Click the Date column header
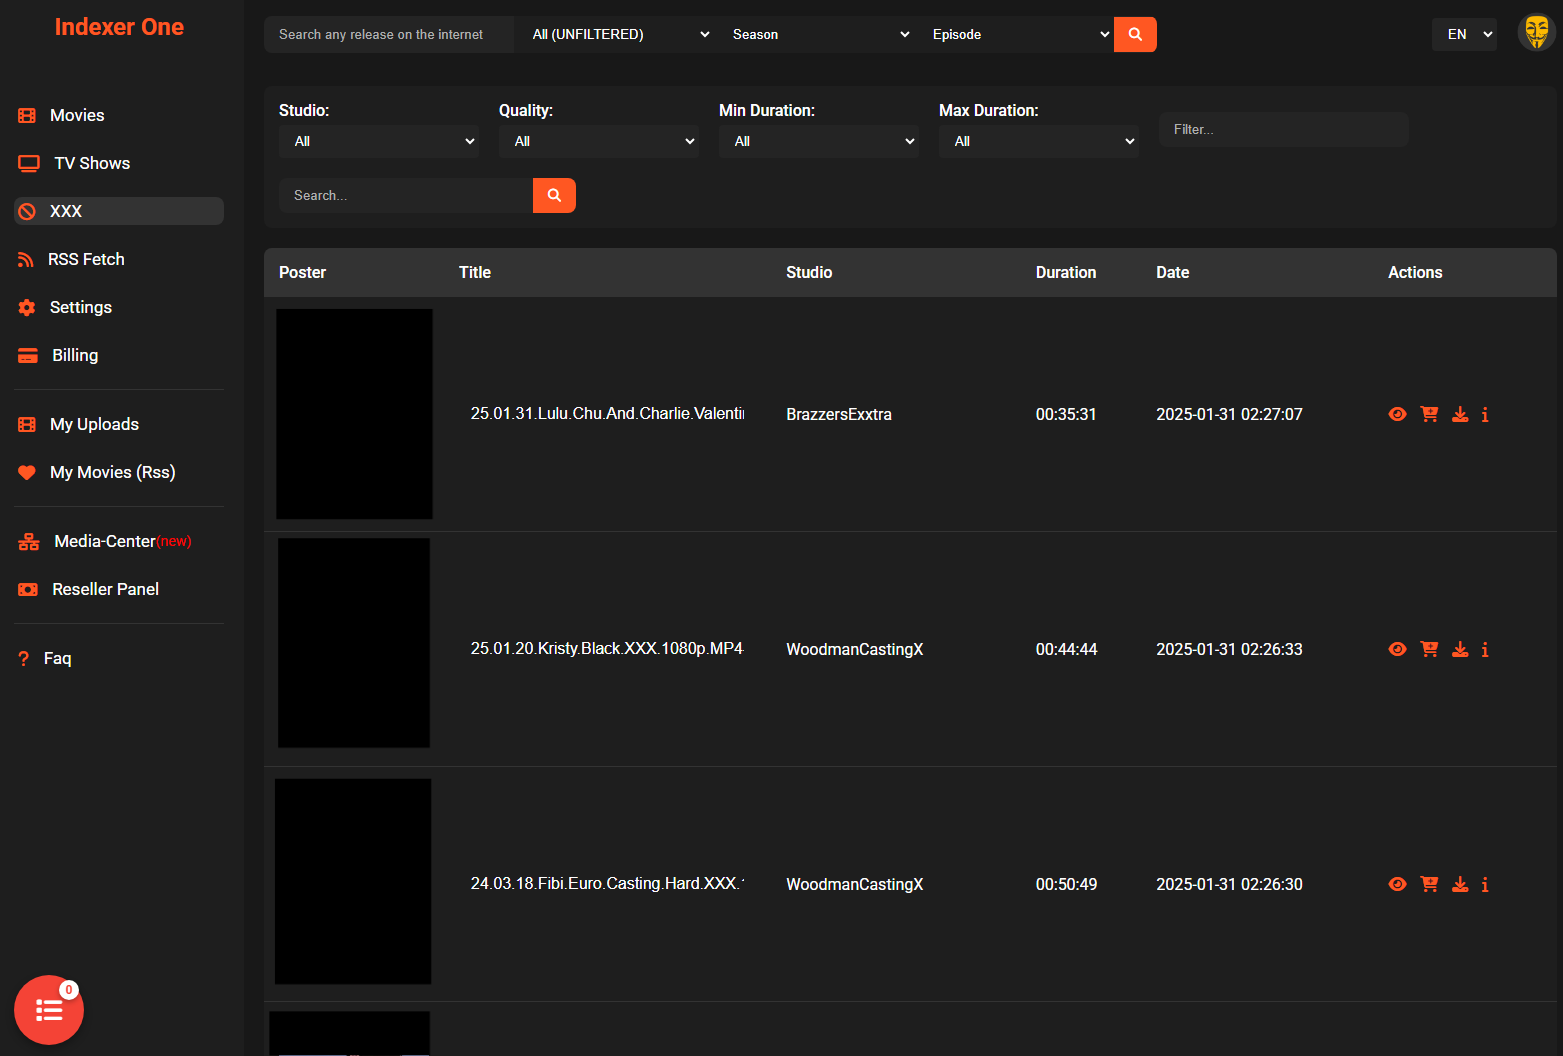Viewport: 1563px width, 1056px height. click(x=1173, y=272)
